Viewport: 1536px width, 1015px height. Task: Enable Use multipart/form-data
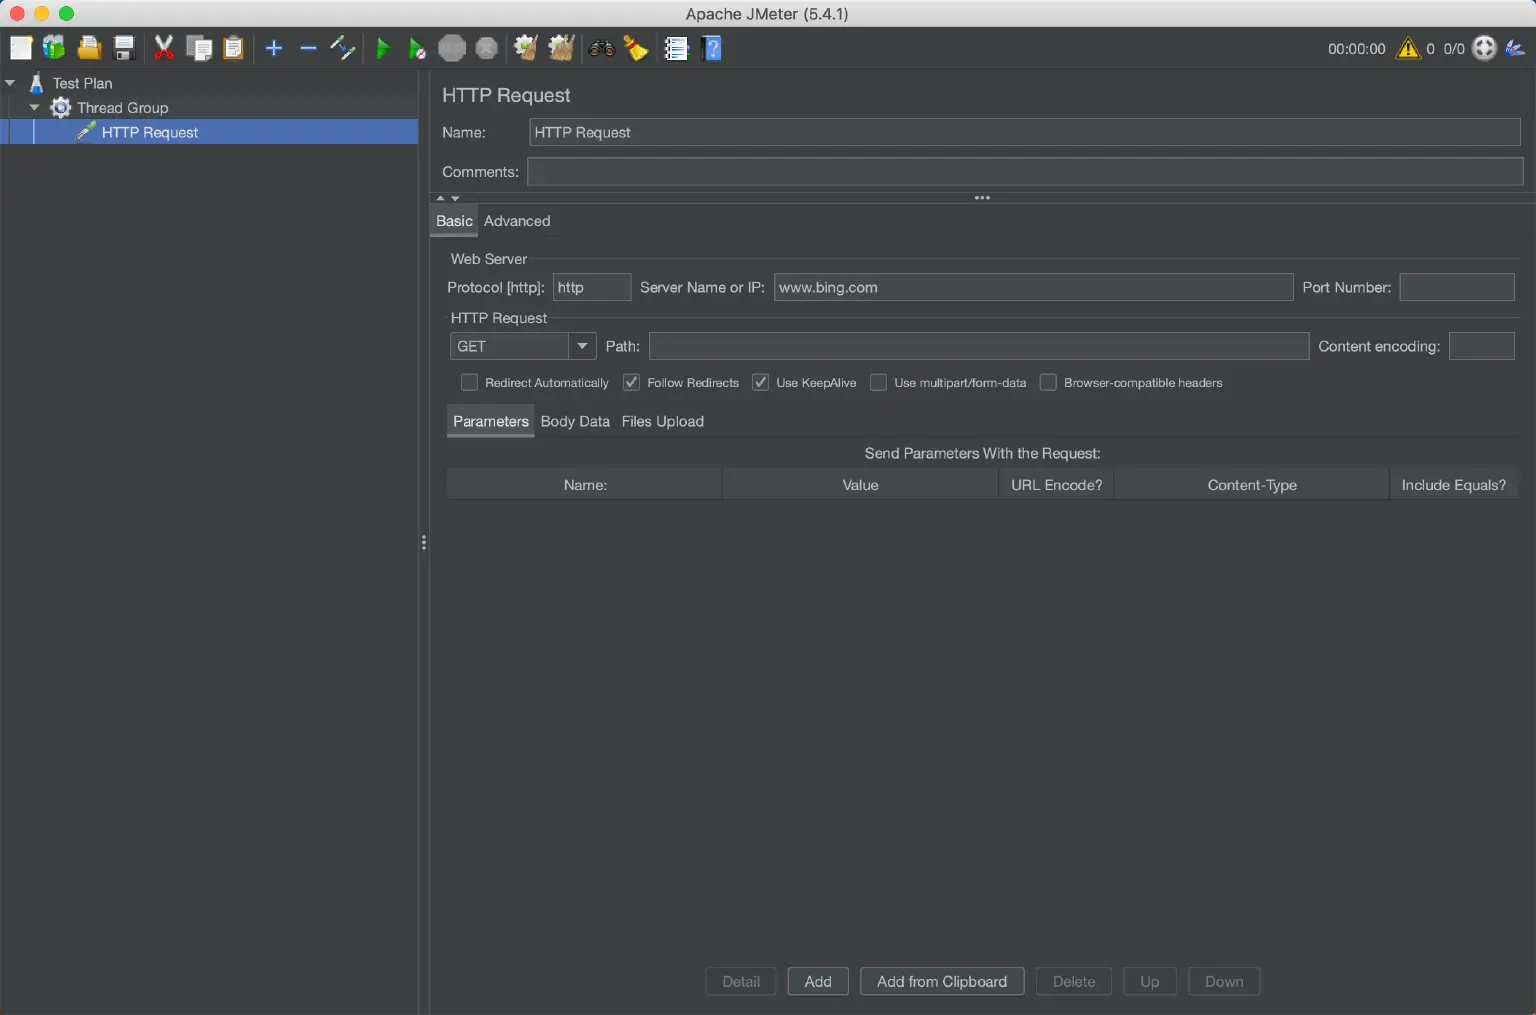(878, 382)
